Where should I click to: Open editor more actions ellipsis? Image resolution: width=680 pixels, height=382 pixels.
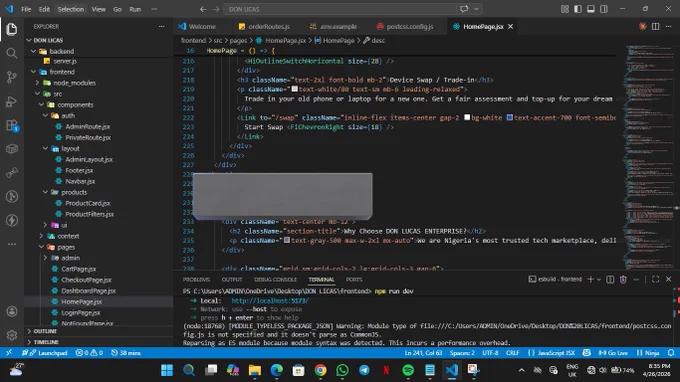pyautogui.click(x=668, y=26)
